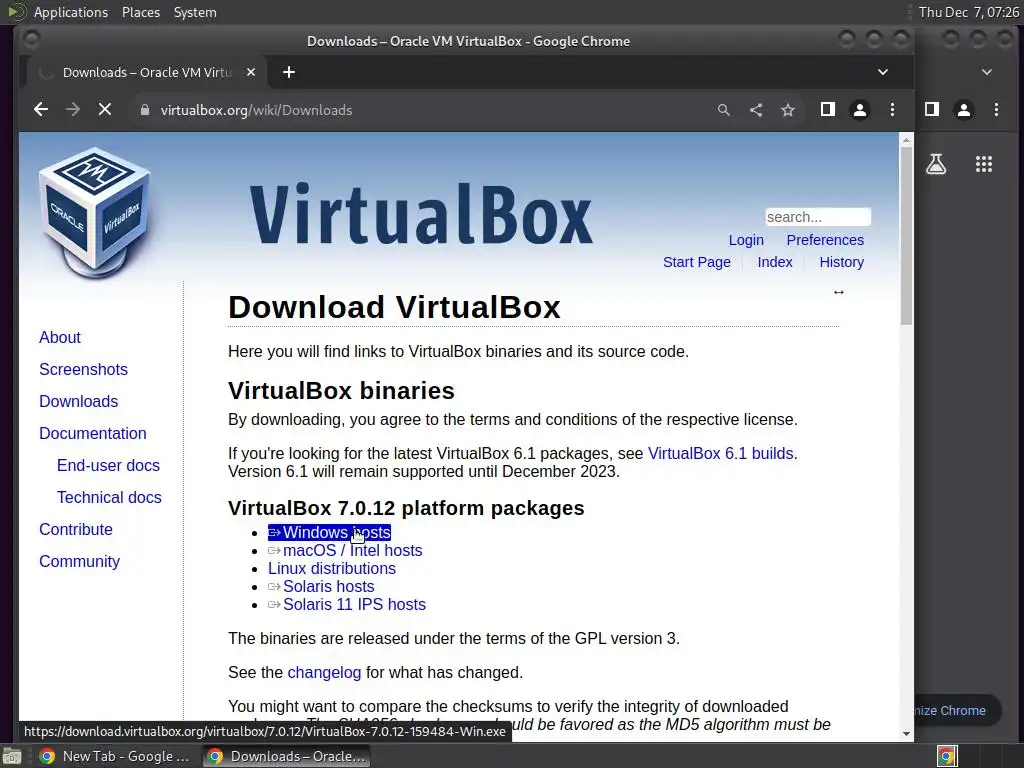
Task: Go to Start Page link
Action: [x=697, y=263]
